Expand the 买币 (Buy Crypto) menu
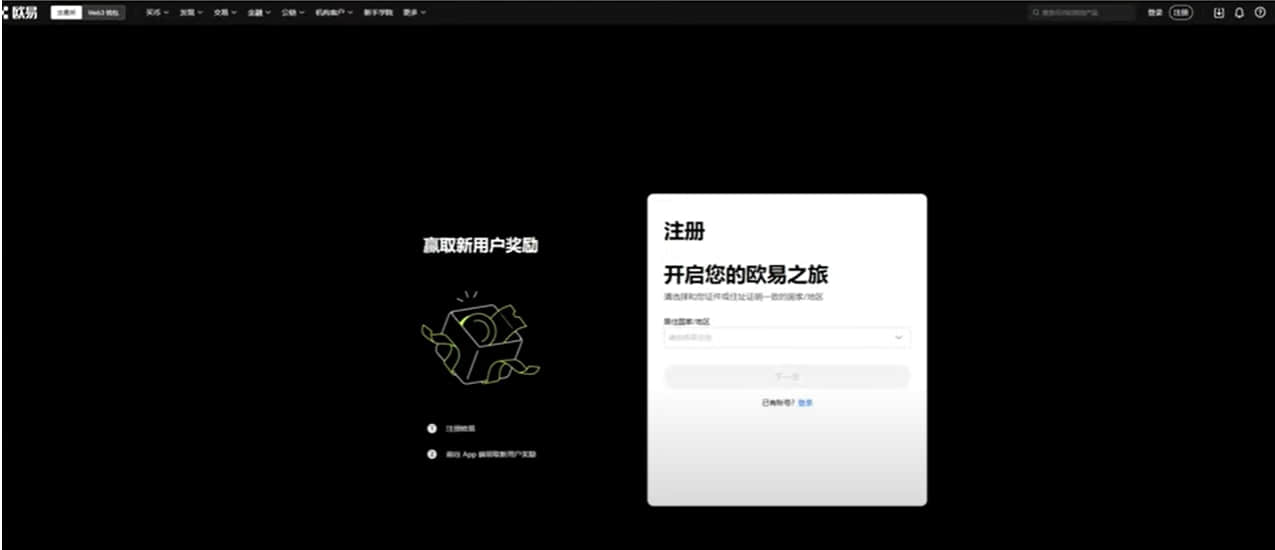Screen dimensions: 1275x550 (x=157, y=12)
